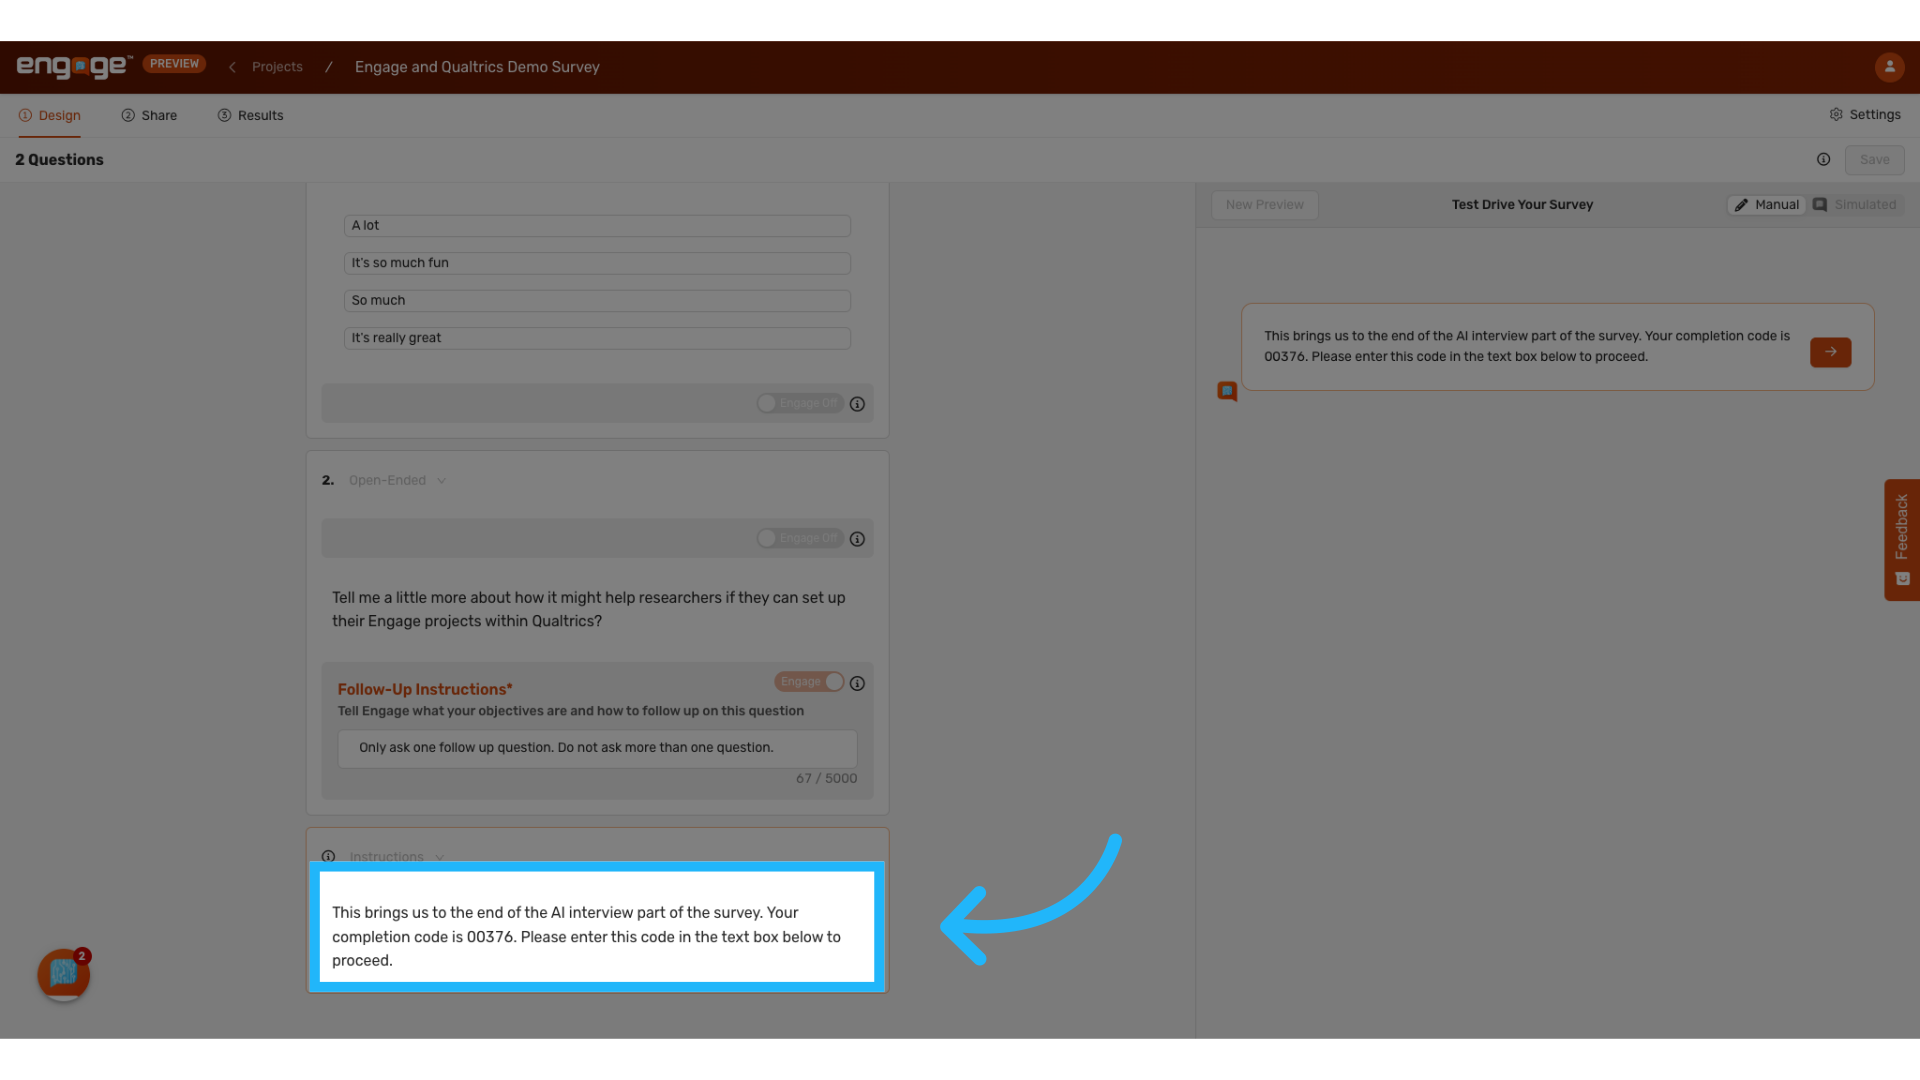This screenshot has height=1080, width=1920.
Task: Select Manual test drive mode
Action: click(1767, 205)
